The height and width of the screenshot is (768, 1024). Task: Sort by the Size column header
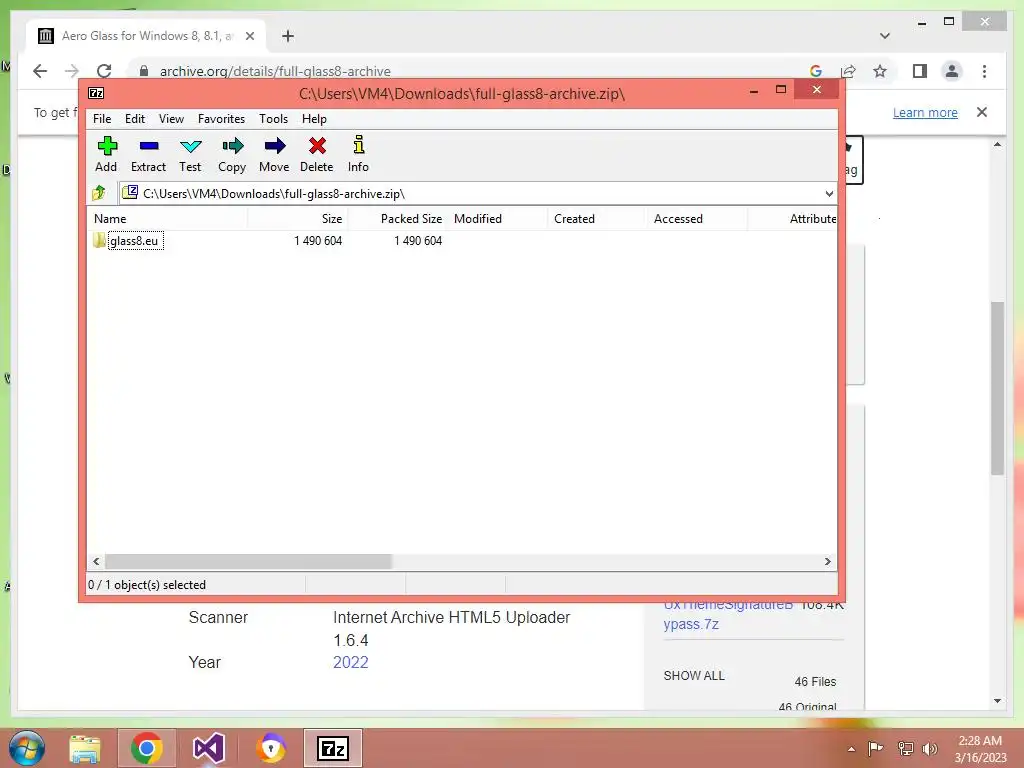coord(298,219)
